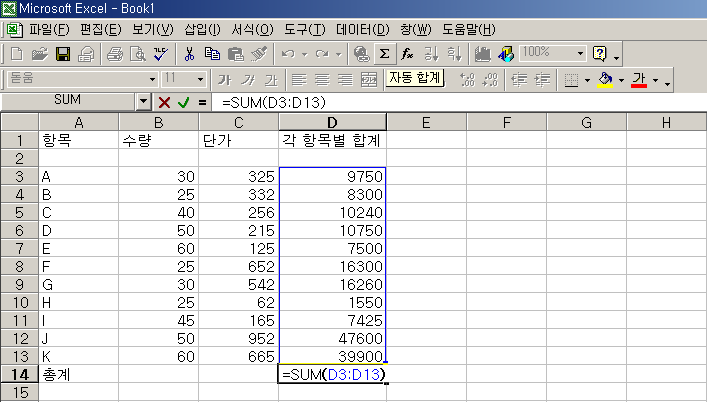Screen dimensions: 707x402
Task: Open undo history dropdown arrow
Action: pyautogui.click(x=304, y=54)
